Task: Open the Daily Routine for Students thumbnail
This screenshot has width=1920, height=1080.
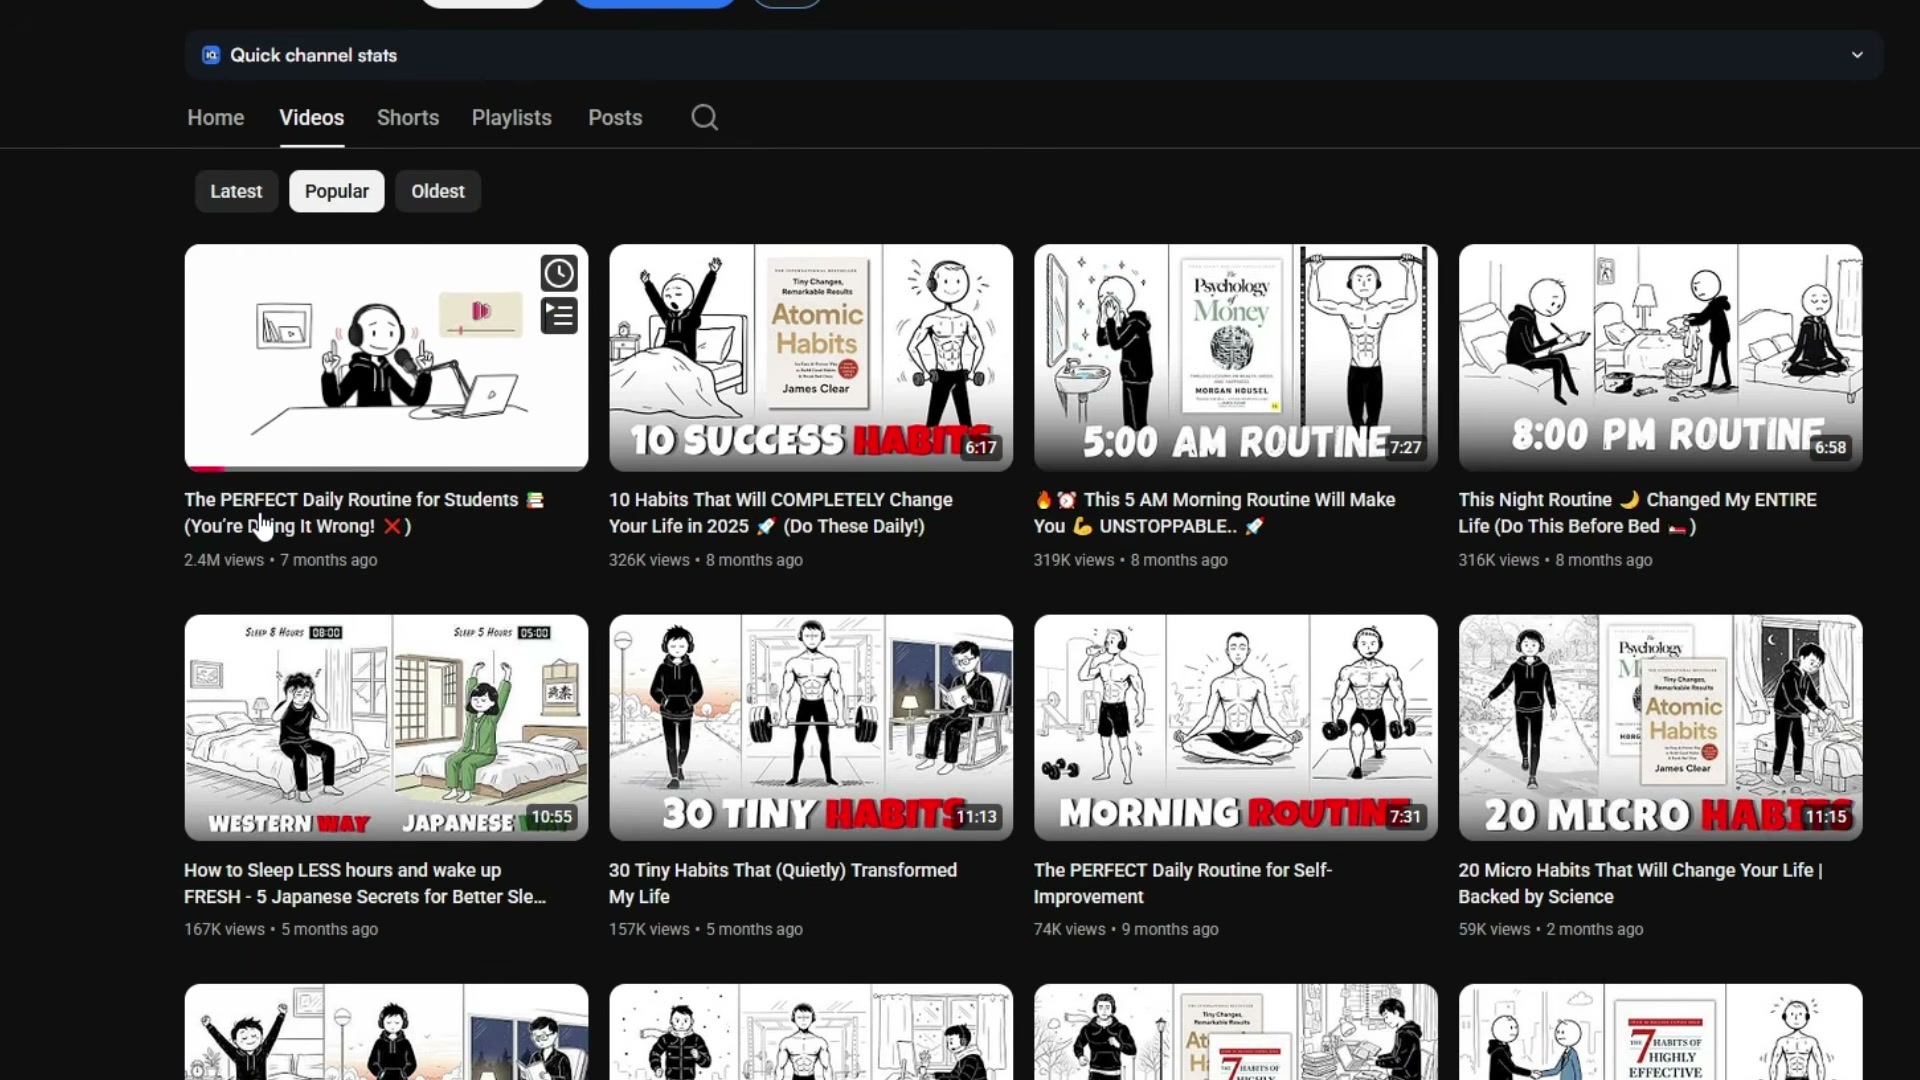Action: [x=386, y=357]
